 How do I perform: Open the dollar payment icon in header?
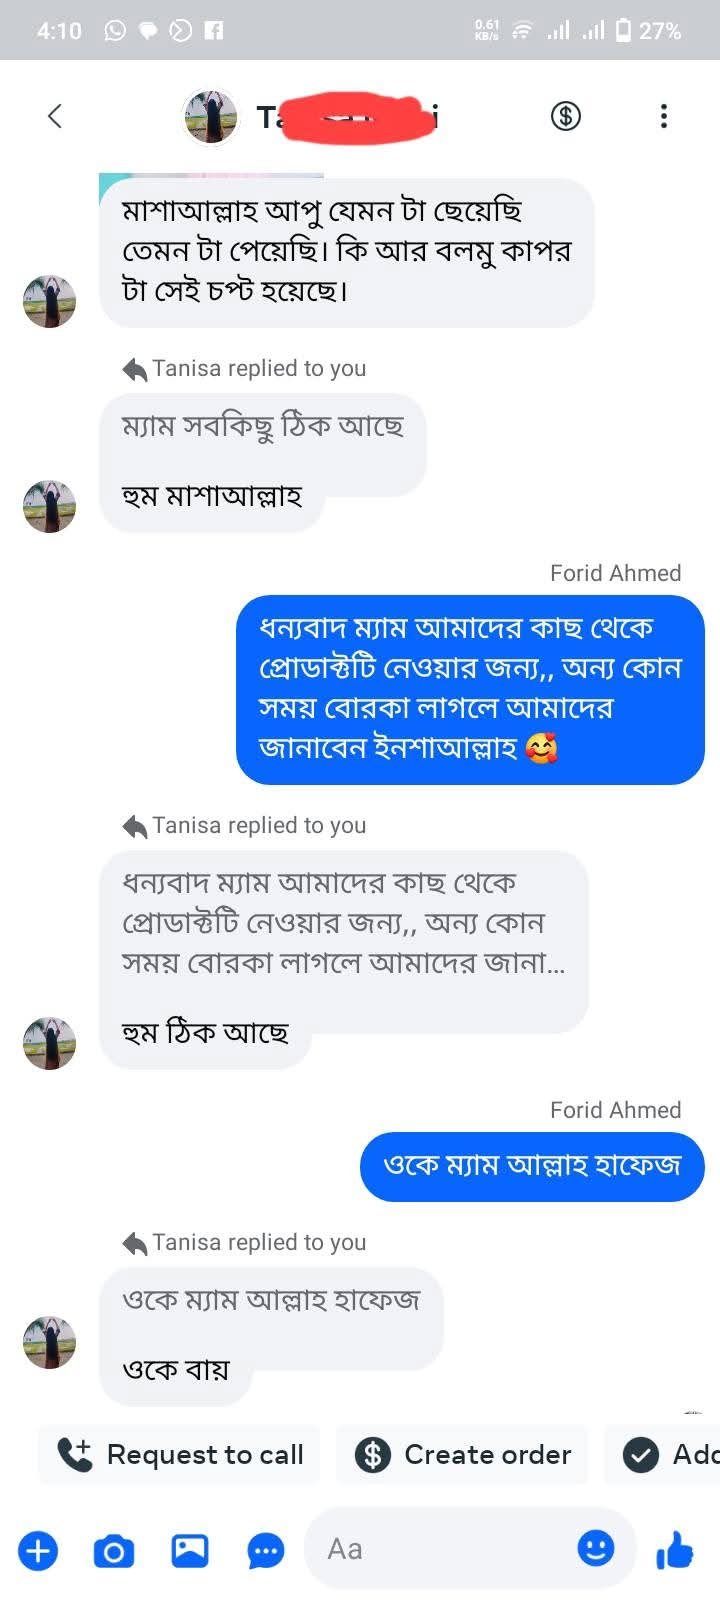tap(566, 116)
